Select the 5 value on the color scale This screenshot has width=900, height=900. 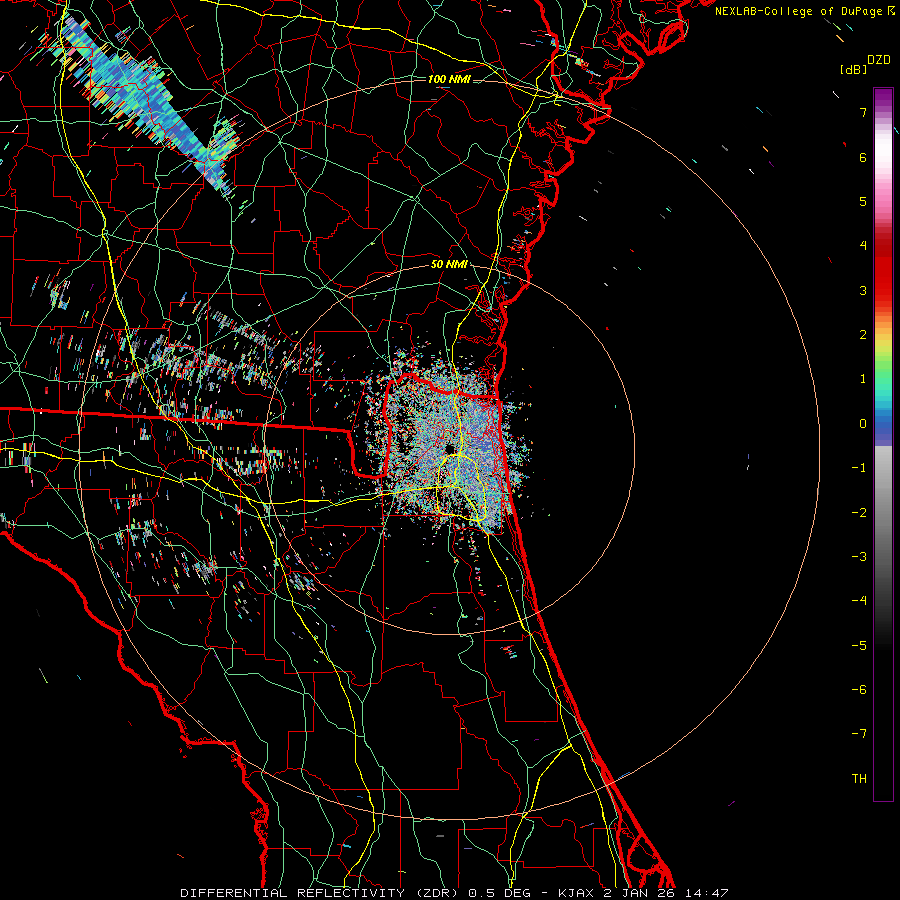(x=863, y=201)
